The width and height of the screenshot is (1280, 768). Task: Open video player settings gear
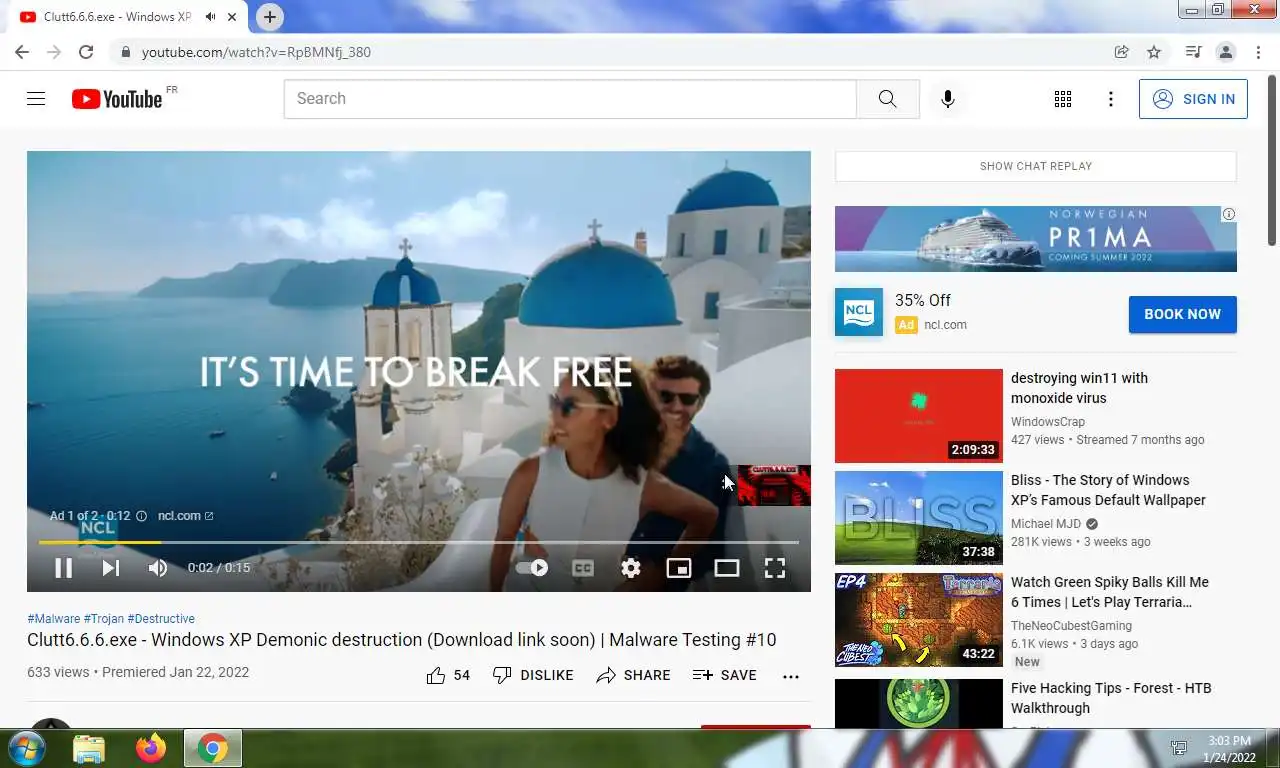click(631, 568)
